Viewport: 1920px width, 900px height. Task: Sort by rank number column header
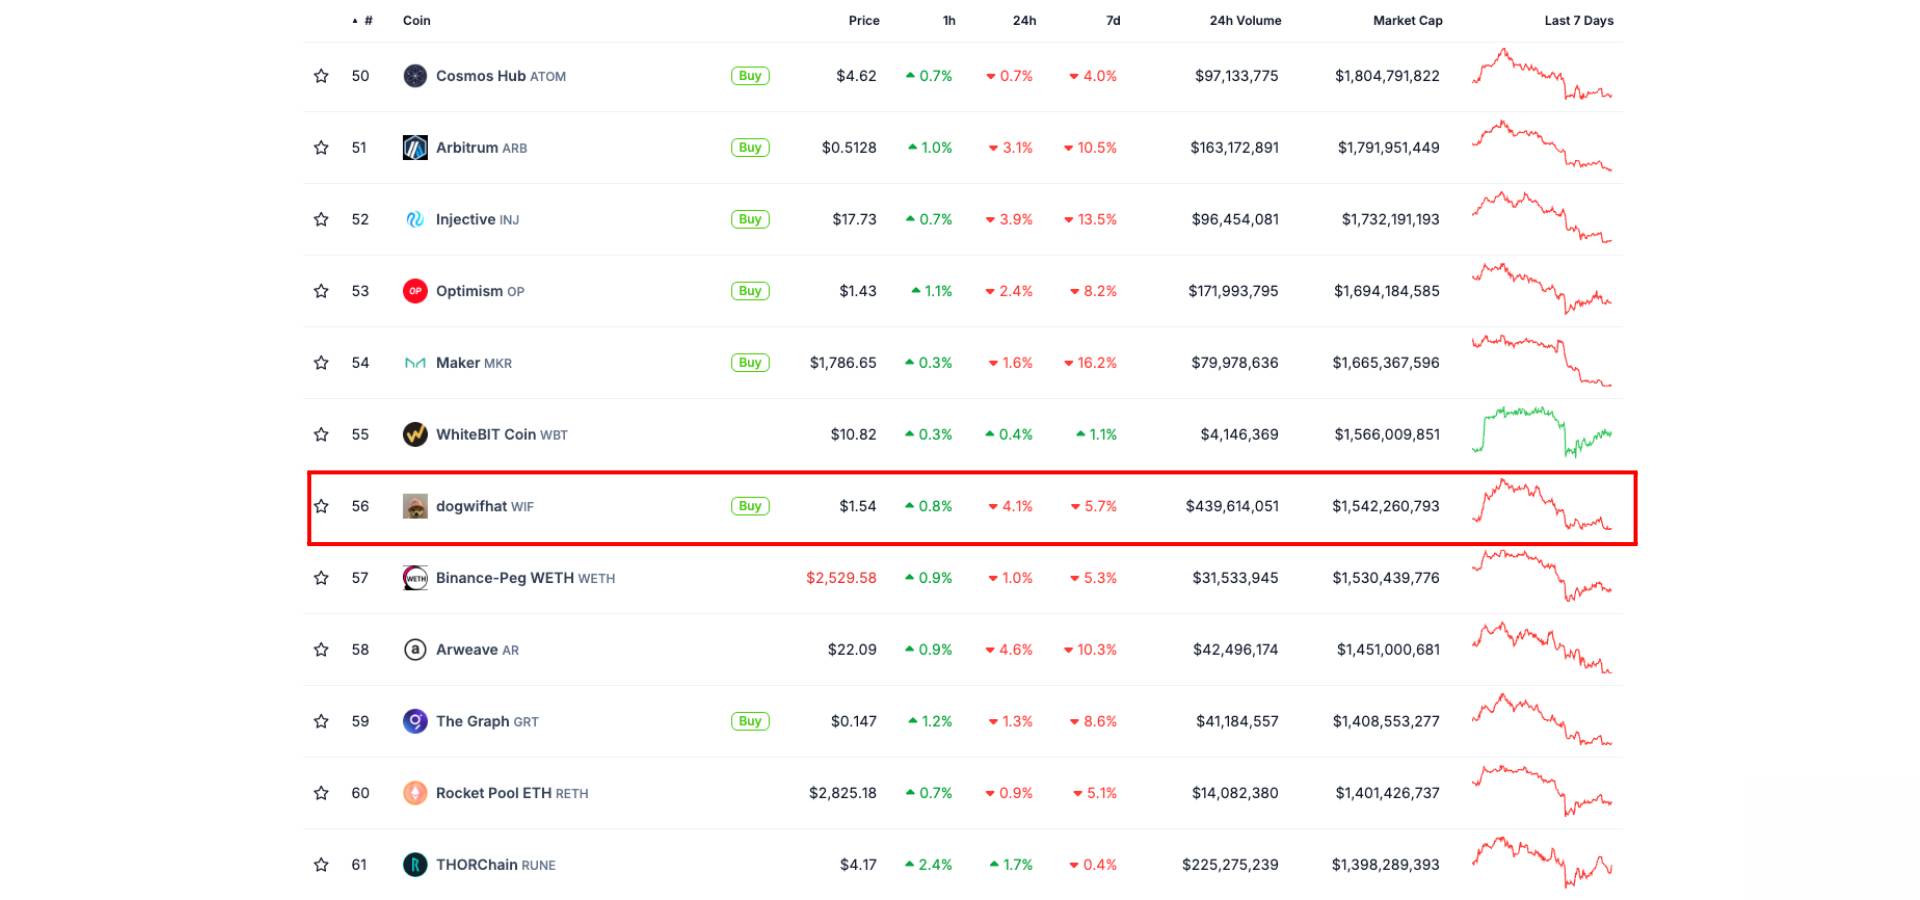coord(363,20)
